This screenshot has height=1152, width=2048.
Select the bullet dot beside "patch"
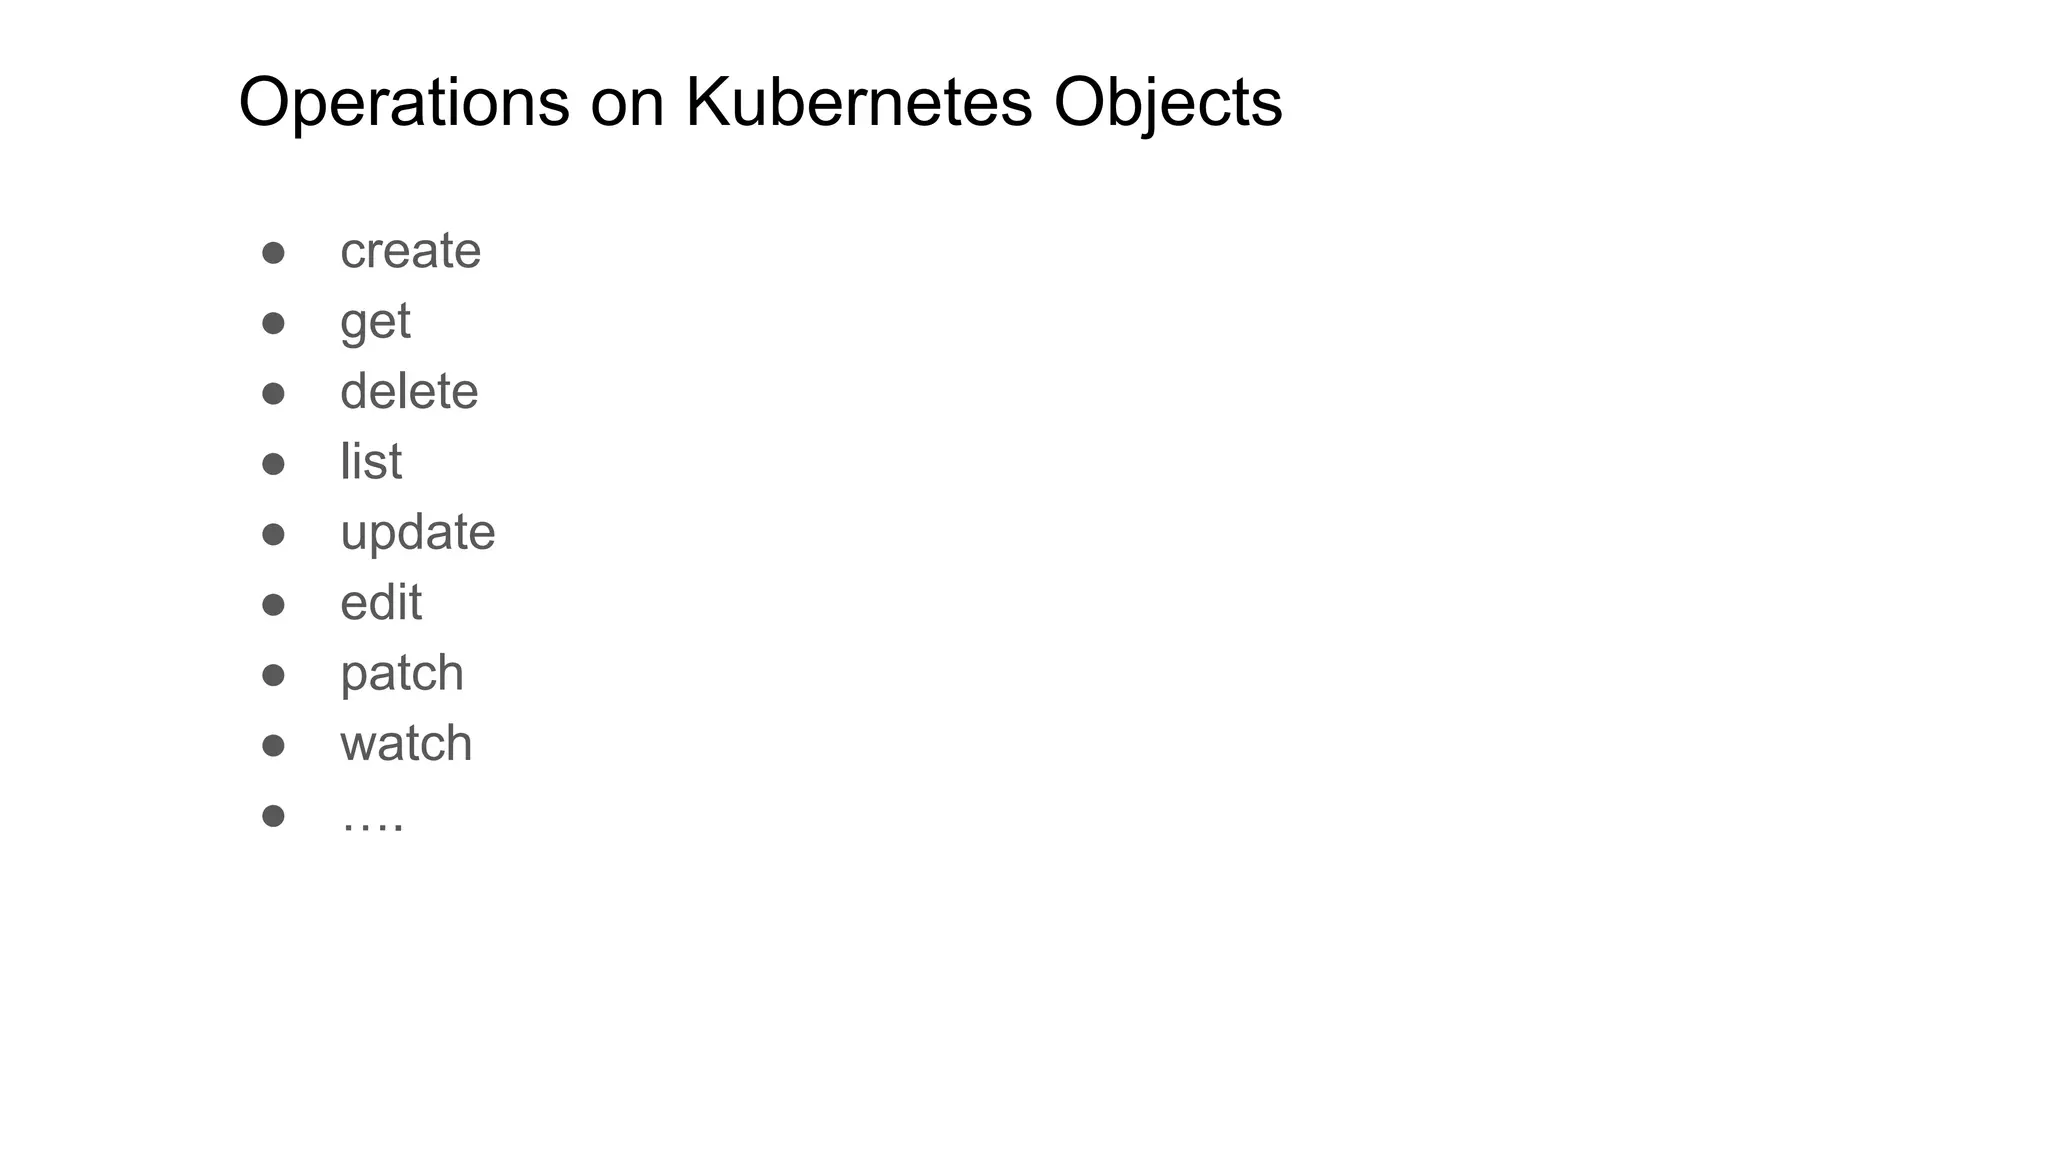point(273,675)
